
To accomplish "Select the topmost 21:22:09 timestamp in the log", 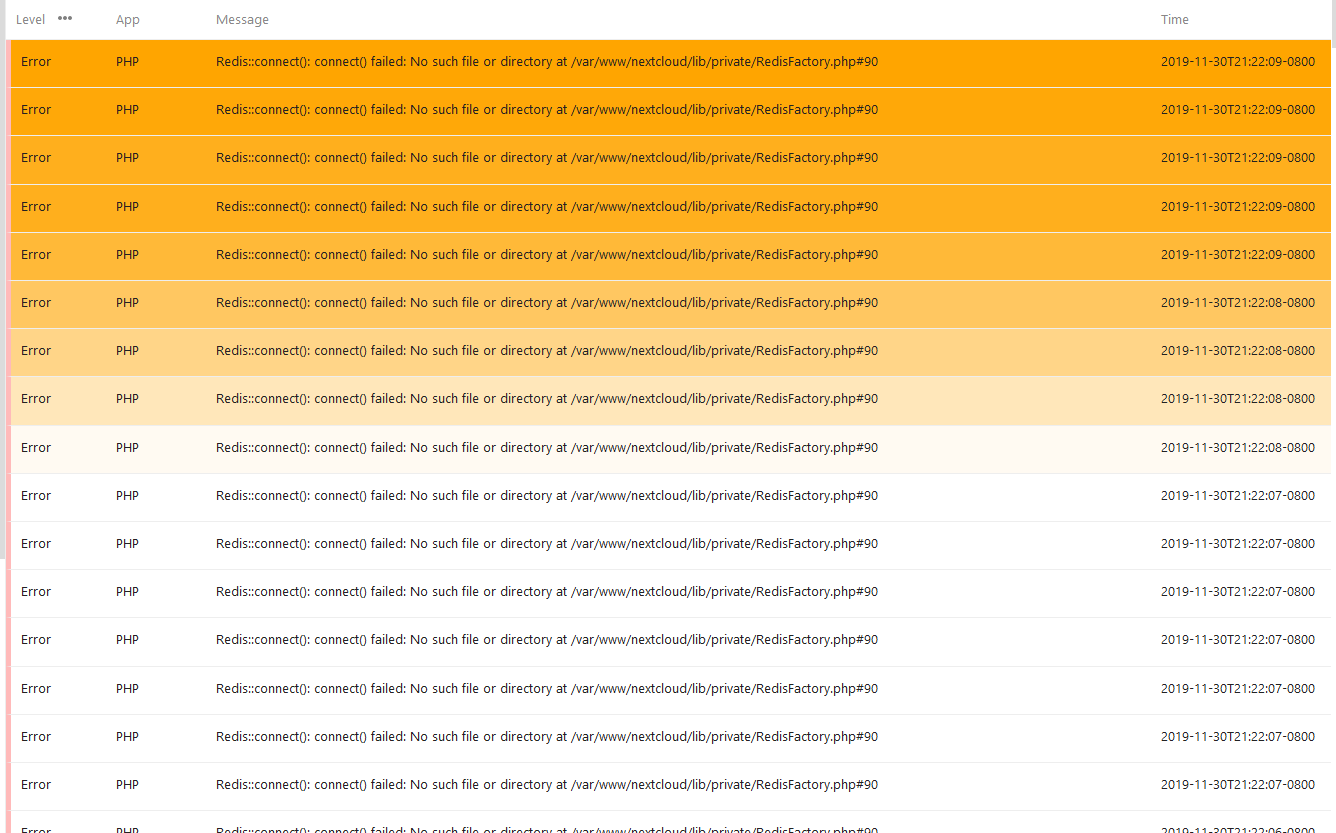I will click(x=1237, y=62).
